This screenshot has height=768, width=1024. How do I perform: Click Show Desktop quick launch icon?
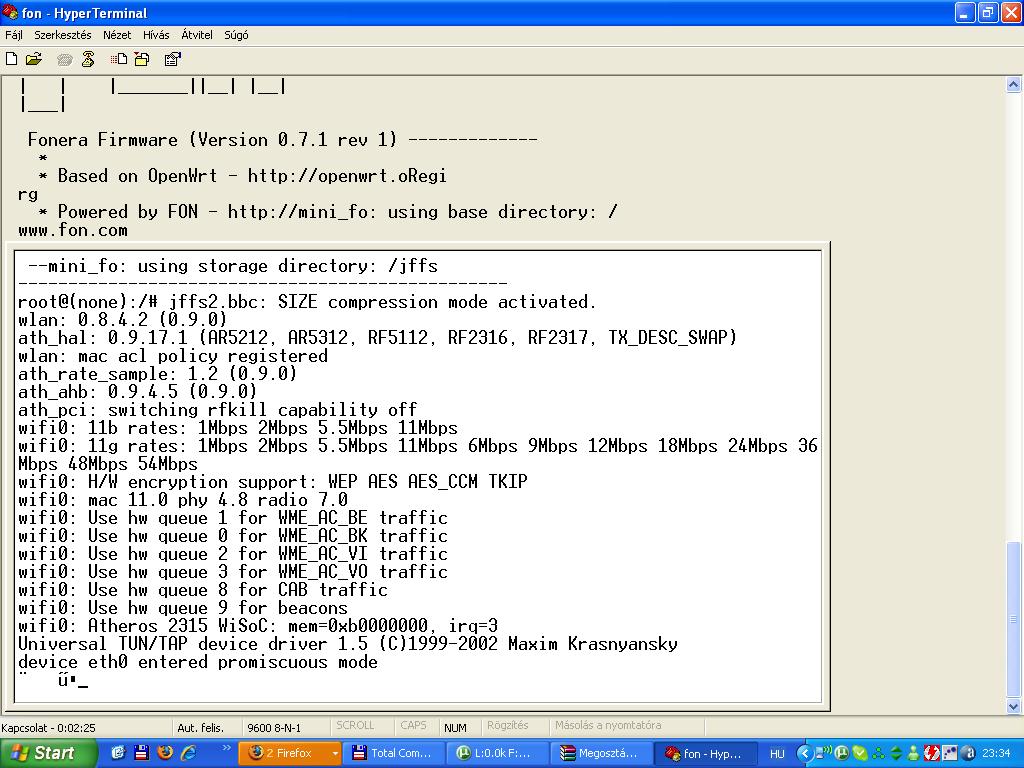(118, 753)
